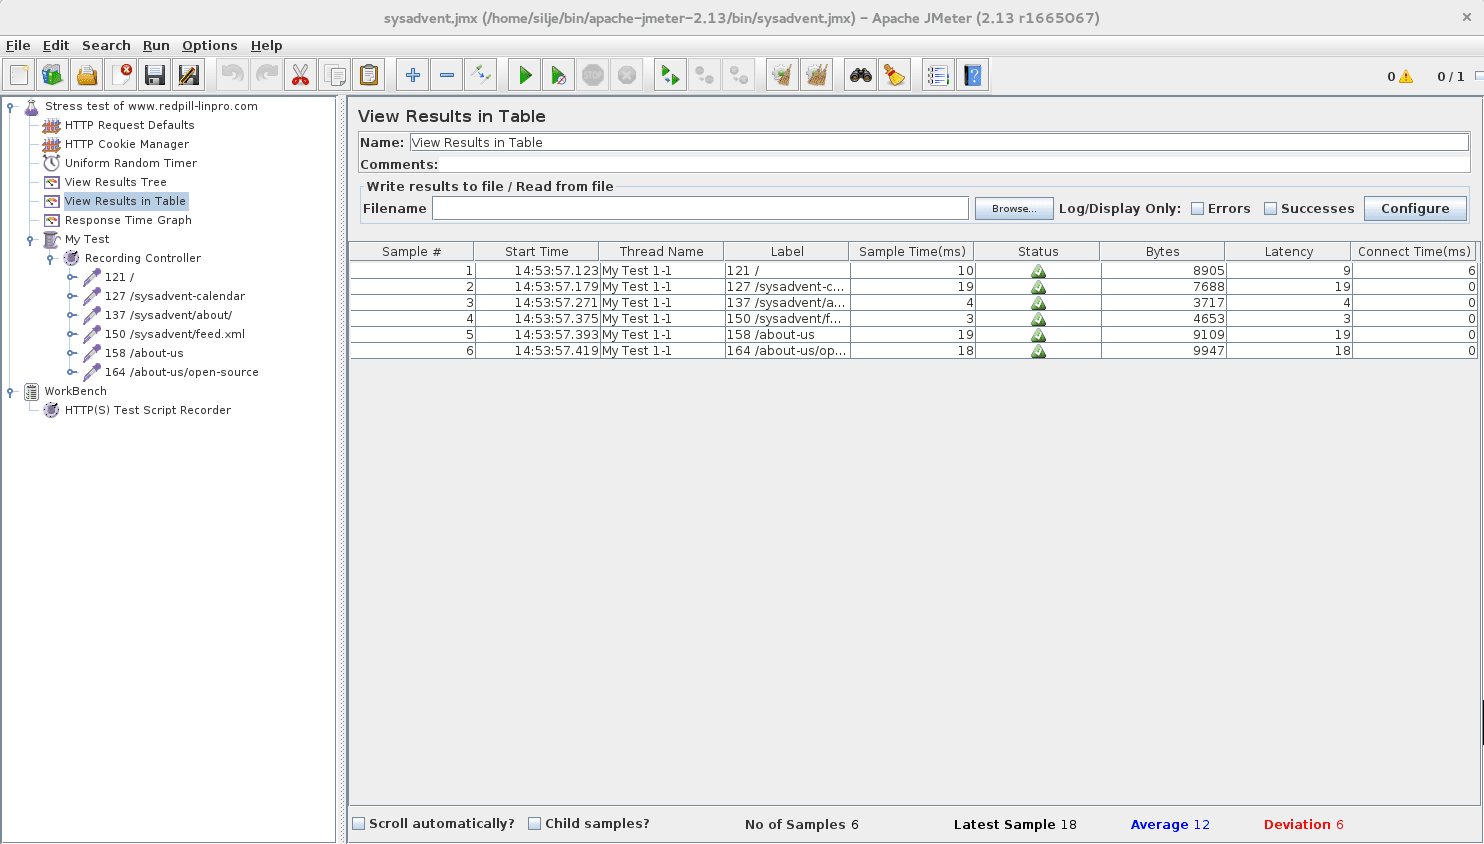The height and width of the screenshot is (844, 1484).
Task: Click the Cut scissors icon
Action: click(x=300, y=75)
